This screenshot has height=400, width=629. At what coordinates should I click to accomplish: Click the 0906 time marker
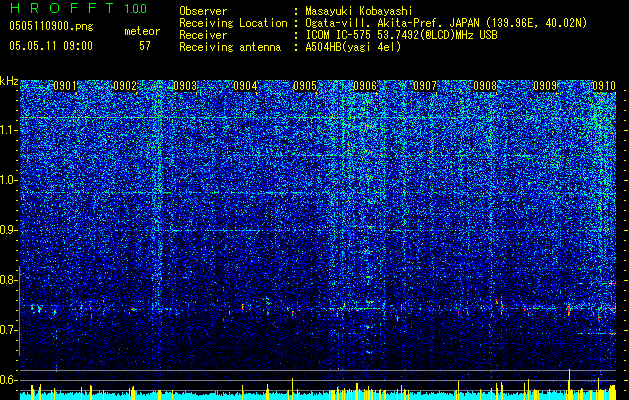coord(365,86)
